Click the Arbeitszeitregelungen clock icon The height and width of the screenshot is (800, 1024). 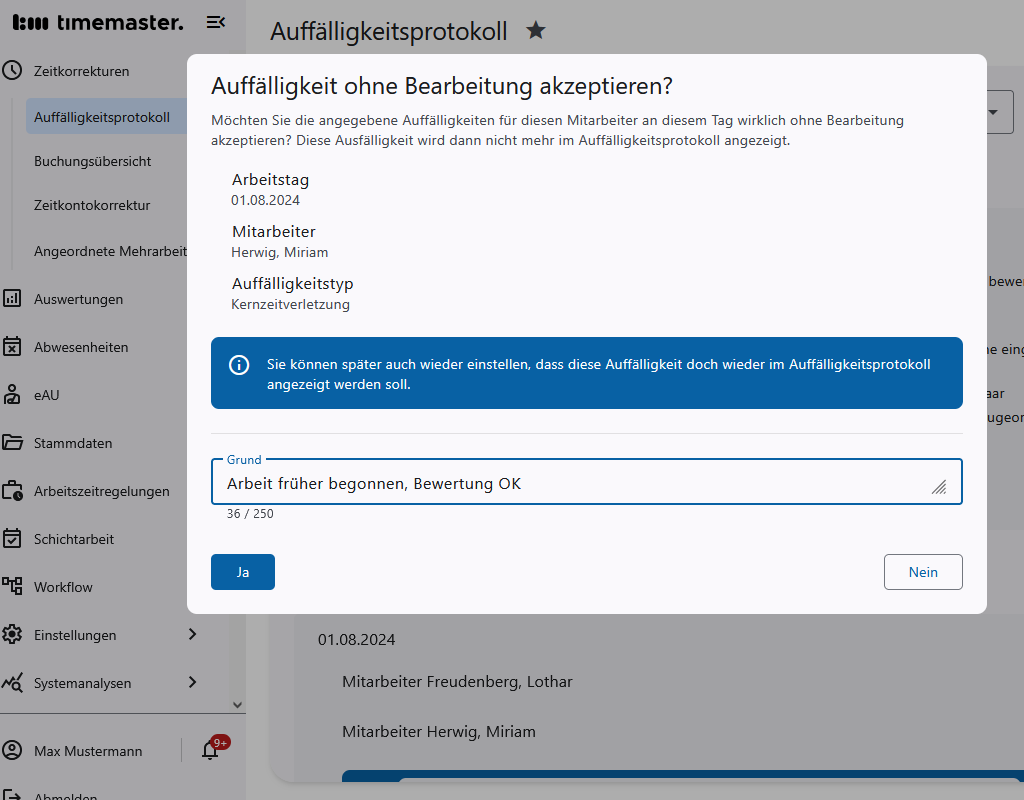(13, 491)
